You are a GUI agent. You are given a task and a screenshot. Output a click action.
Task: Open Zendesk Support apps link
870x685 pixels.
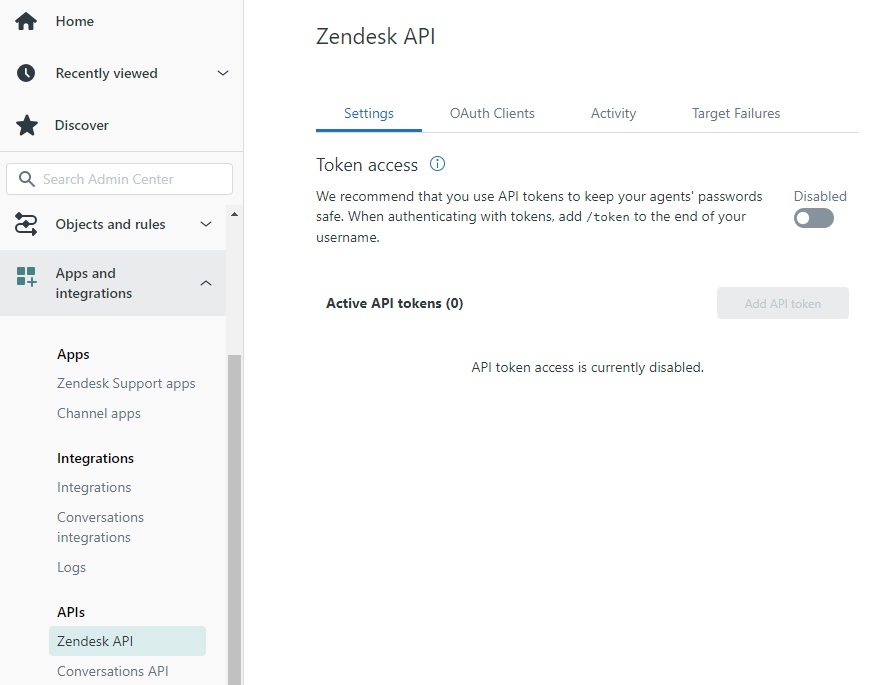coord(126,383)
